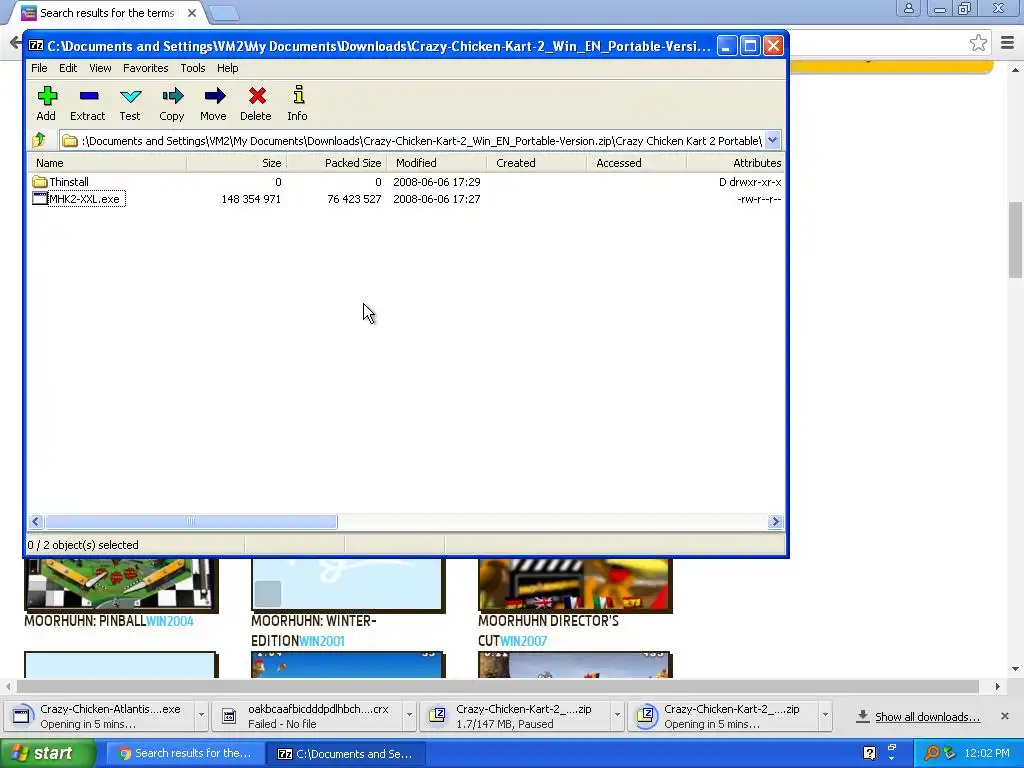
Task: Open options arrow for failed crx download
Action: click(409, 715)
